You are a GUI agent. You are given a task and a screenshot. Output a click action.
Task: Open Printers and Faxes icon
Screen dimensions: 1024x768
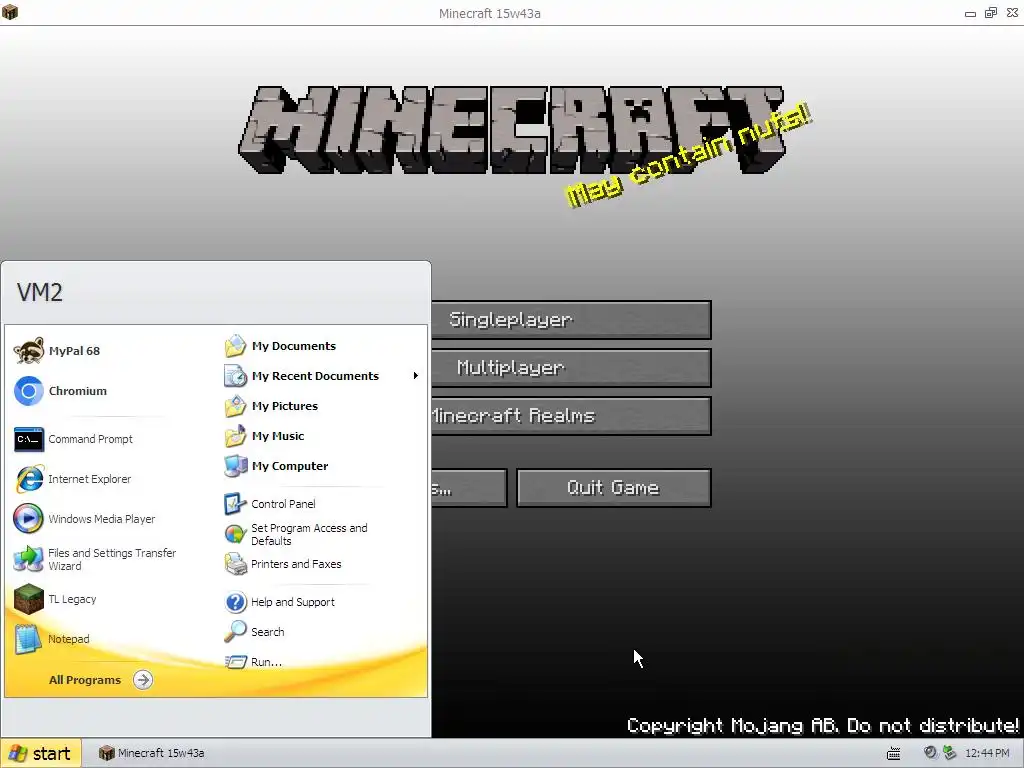click(x=235, y=564)
